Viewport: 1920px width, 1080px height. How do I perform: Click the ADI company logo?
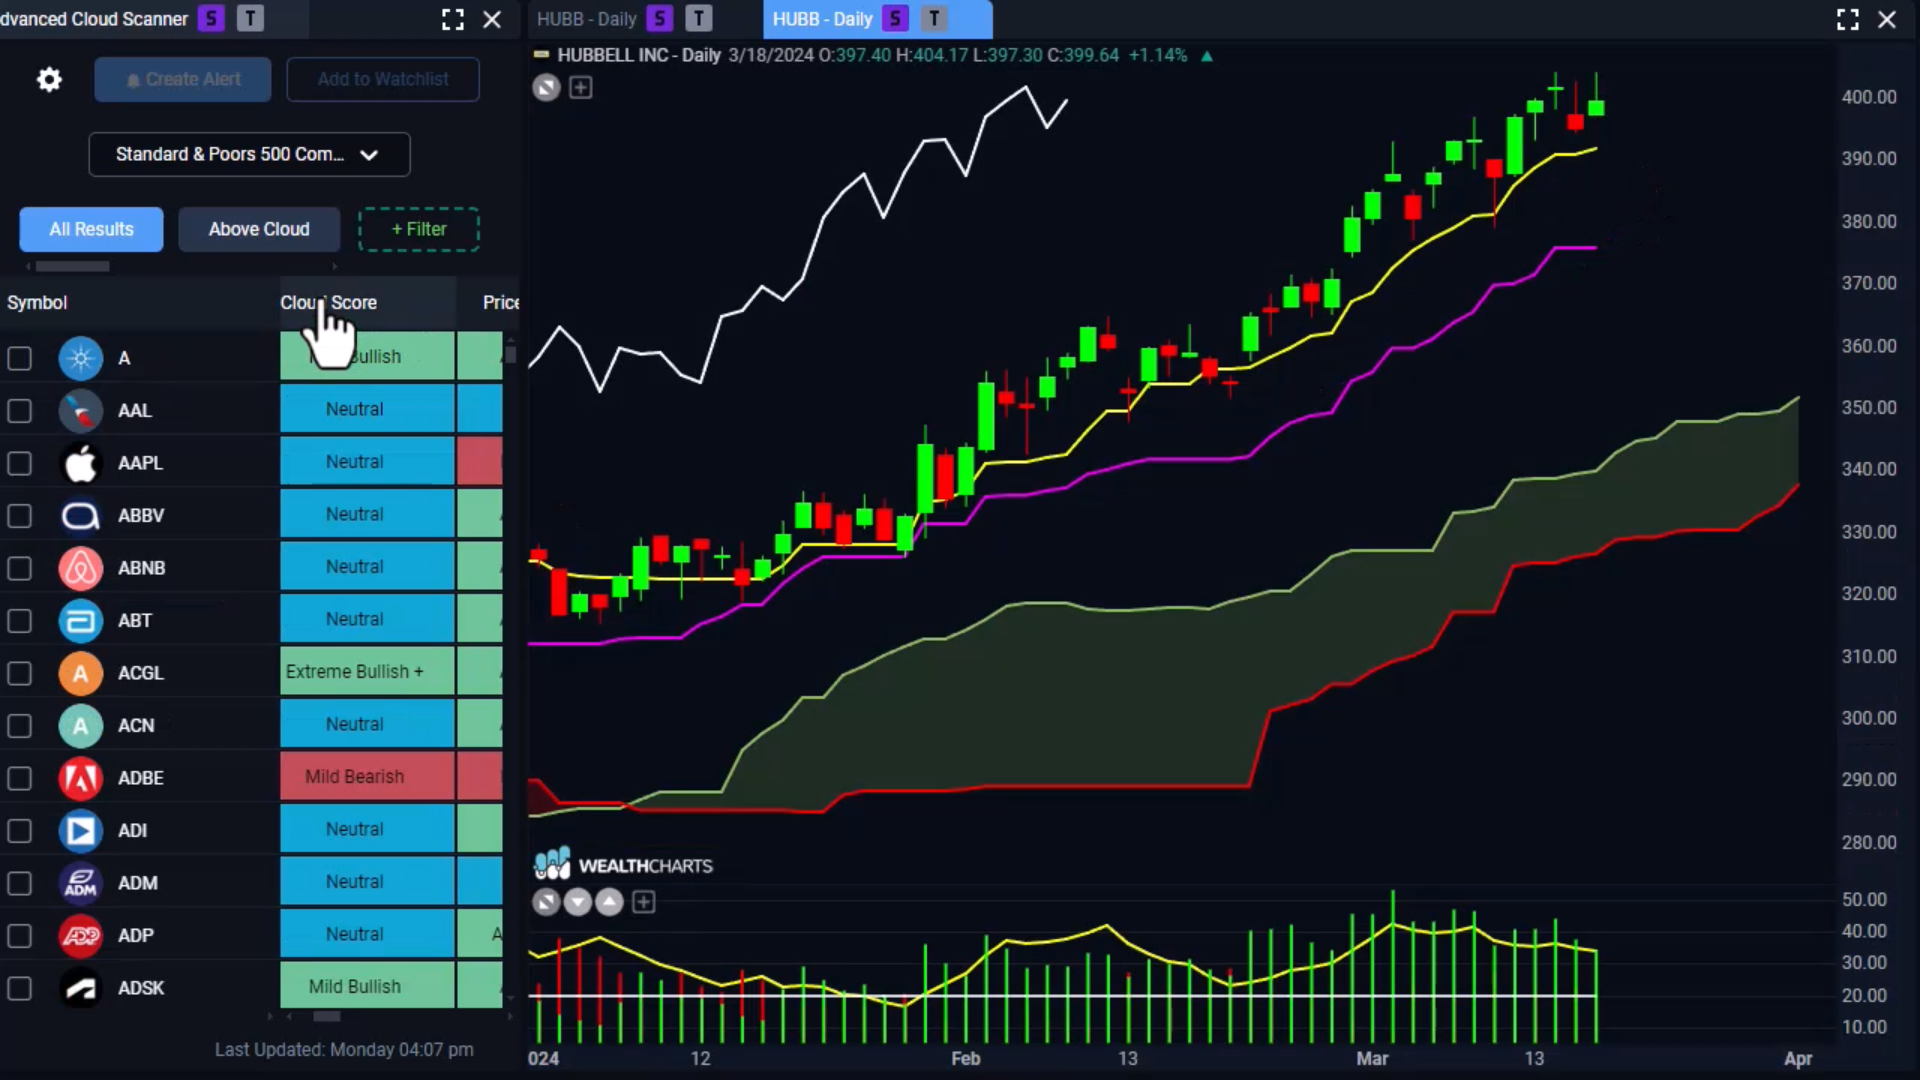coord(81,831)
